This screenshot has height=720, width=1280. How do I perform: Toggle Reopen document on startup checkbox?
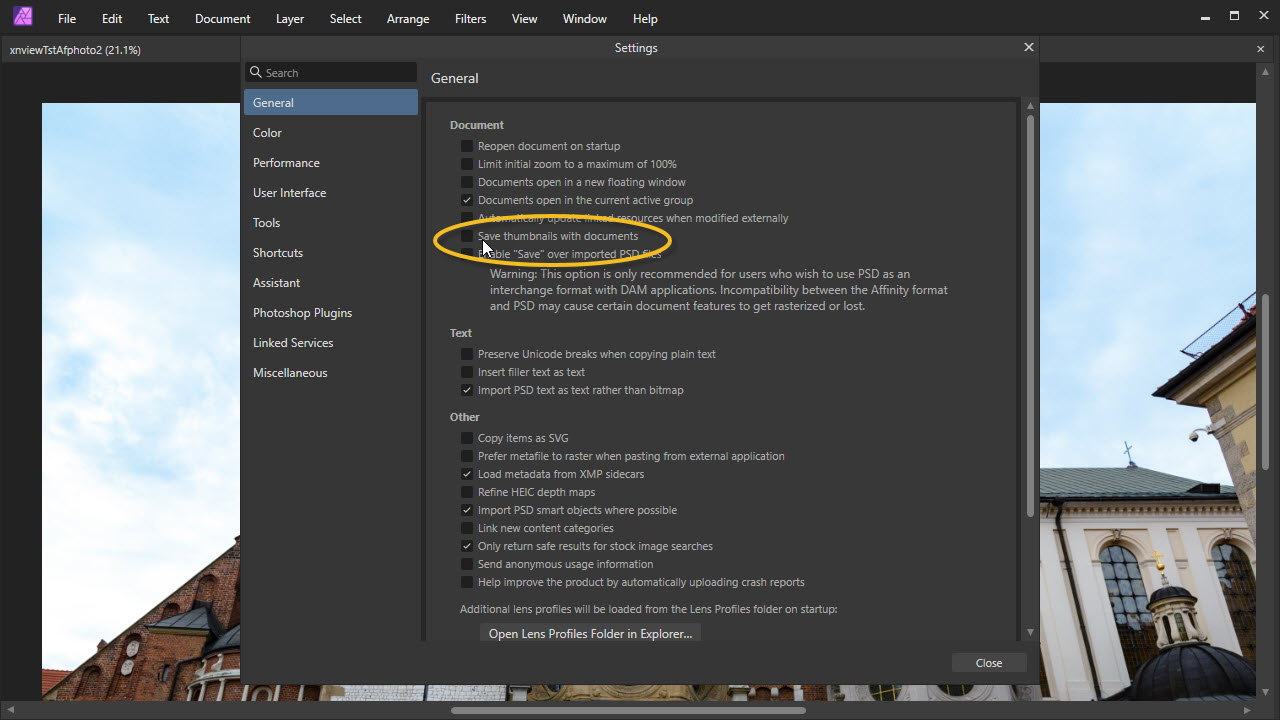click(467, 146)
